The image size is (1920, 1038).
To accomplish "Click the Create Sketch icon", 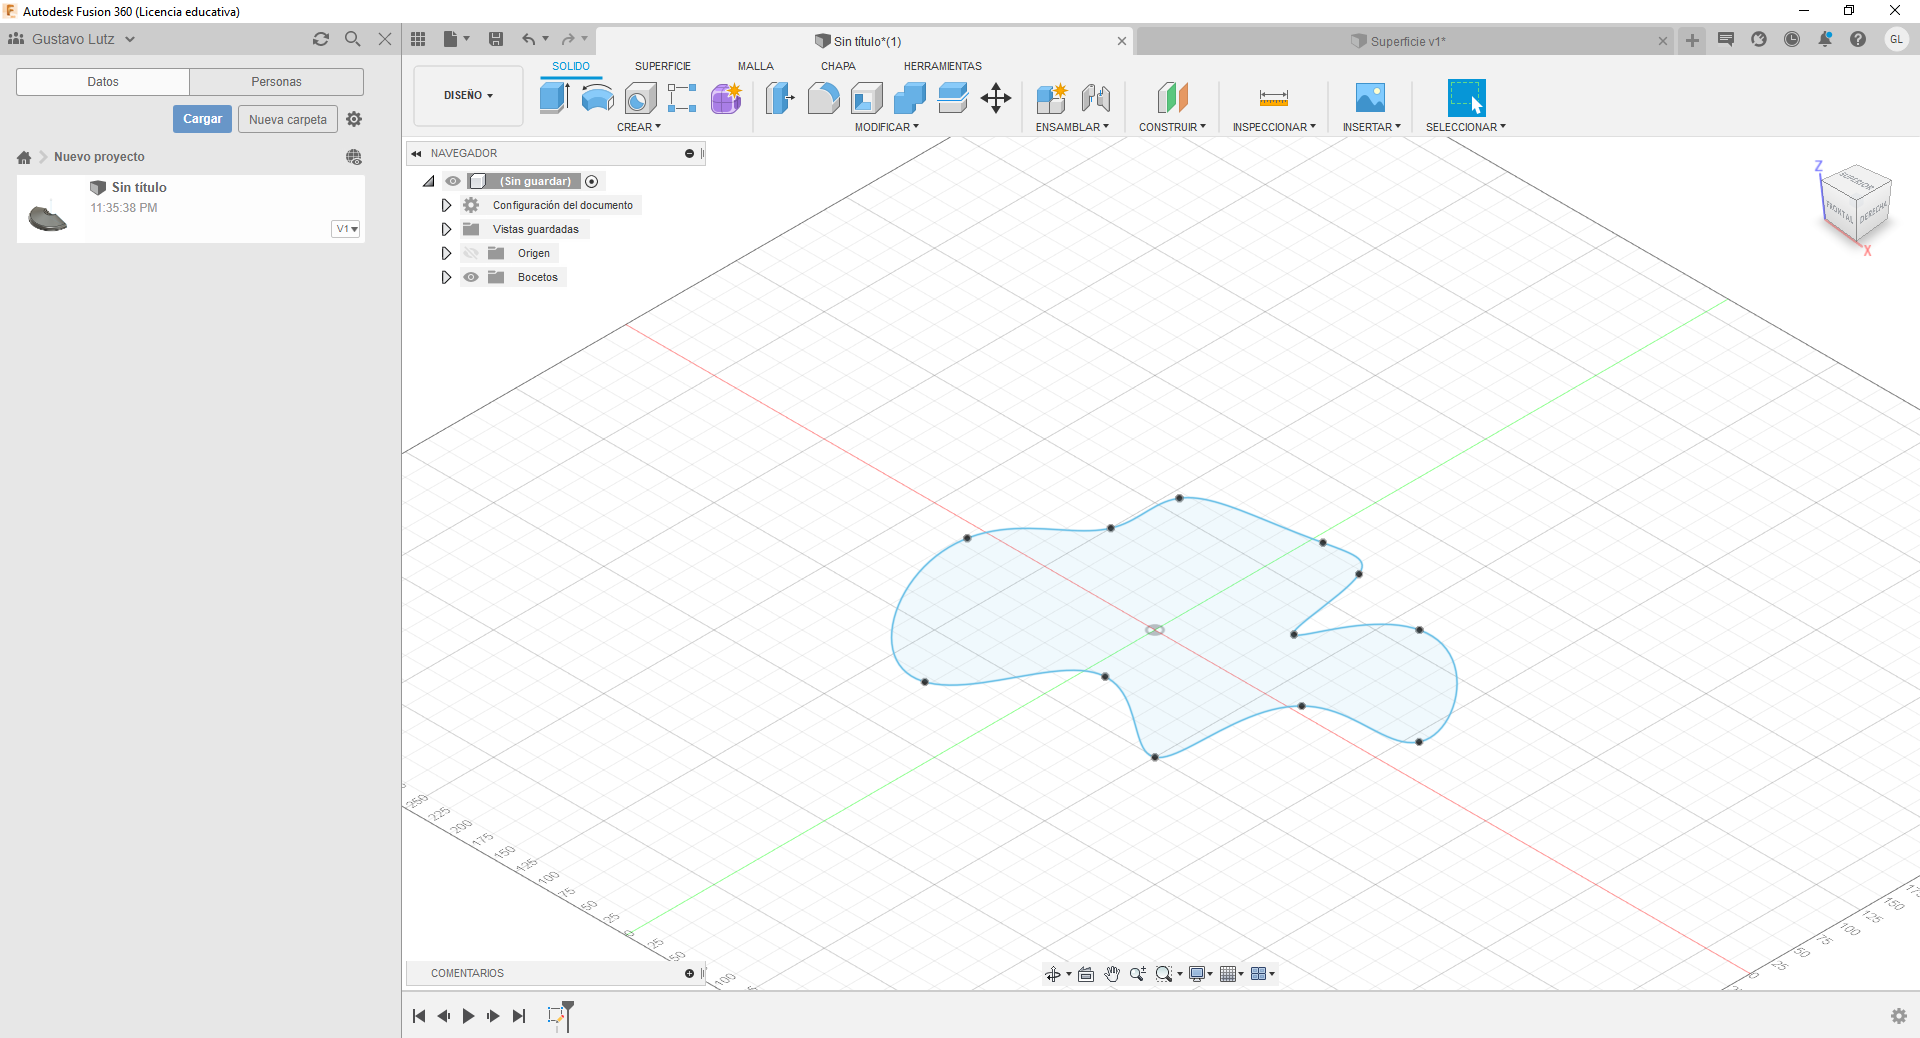I will pyautogui.click(x=682, y=98).
